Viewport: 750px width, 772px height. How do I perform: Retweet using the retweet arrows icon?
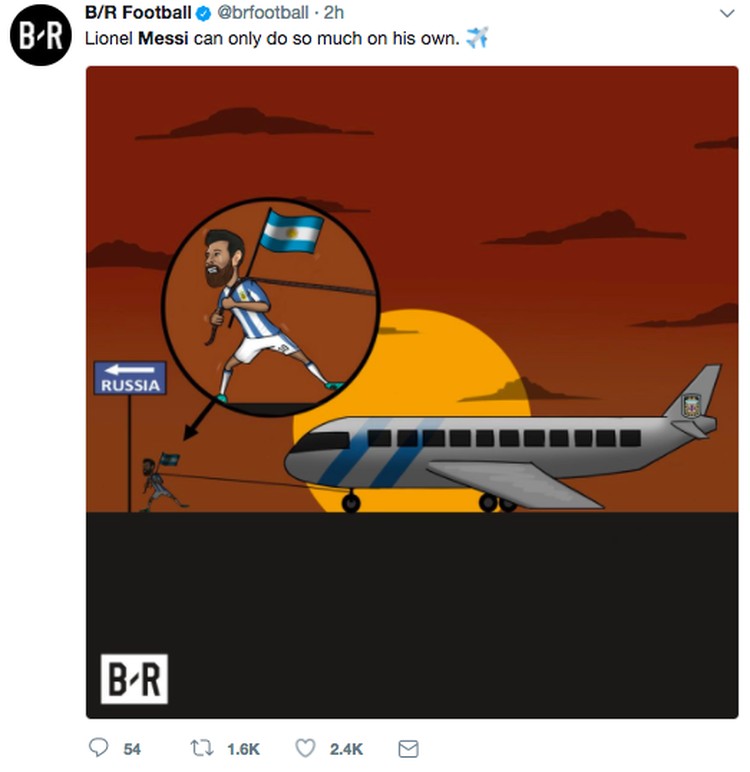(x=201, y=748)
